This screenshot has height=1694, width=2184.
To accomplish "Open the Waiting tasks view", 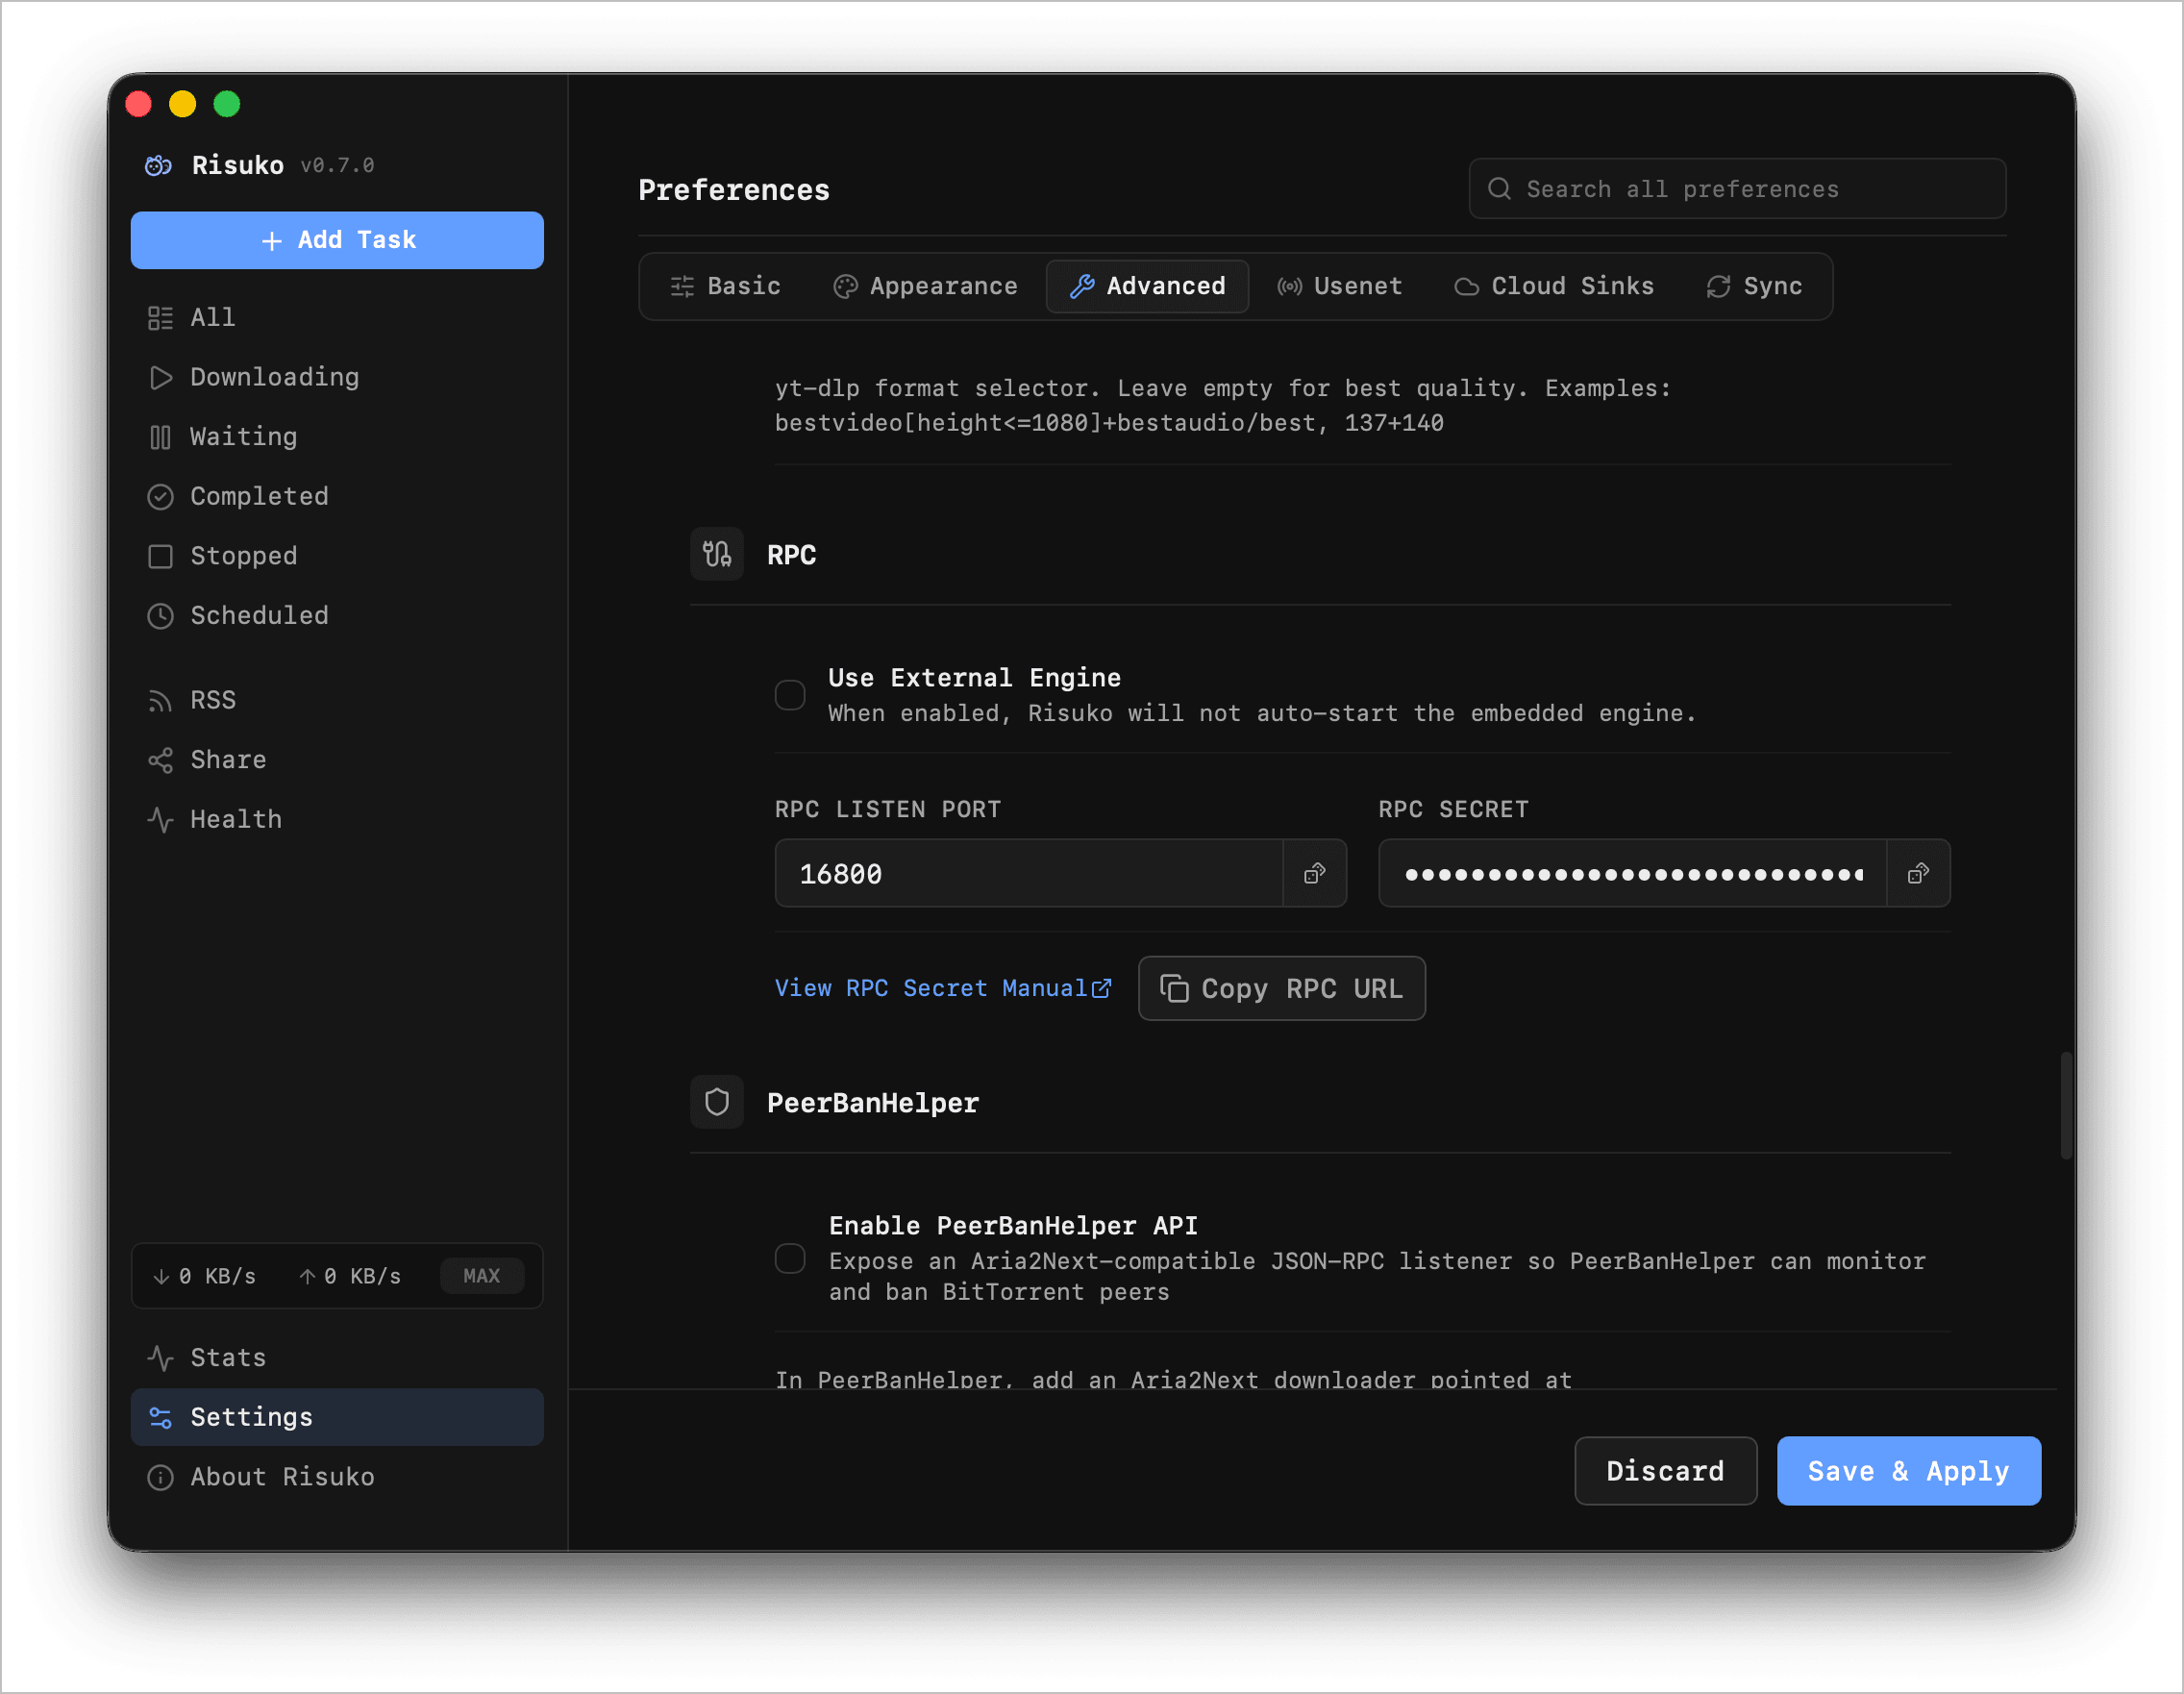I will pos(337,437).
